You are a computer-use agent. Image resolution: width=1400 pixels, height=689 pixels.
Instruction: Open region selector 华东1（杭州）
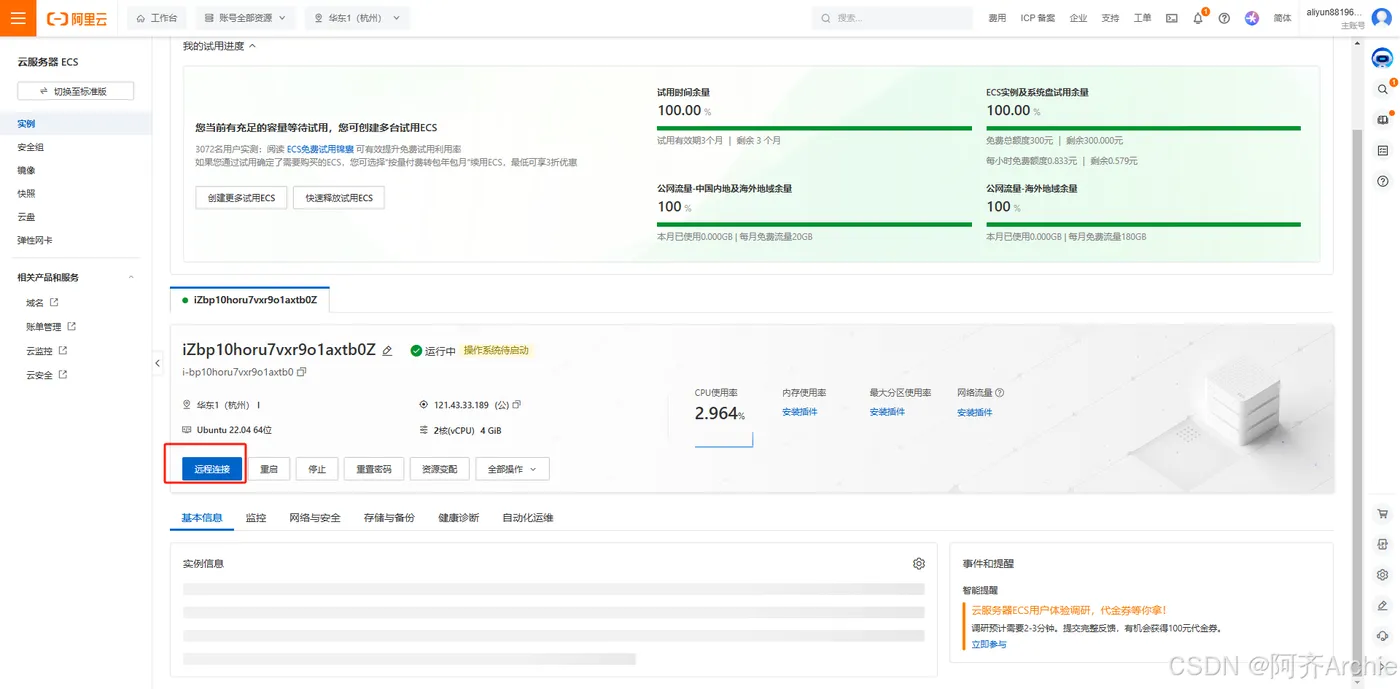click(356, 18)
